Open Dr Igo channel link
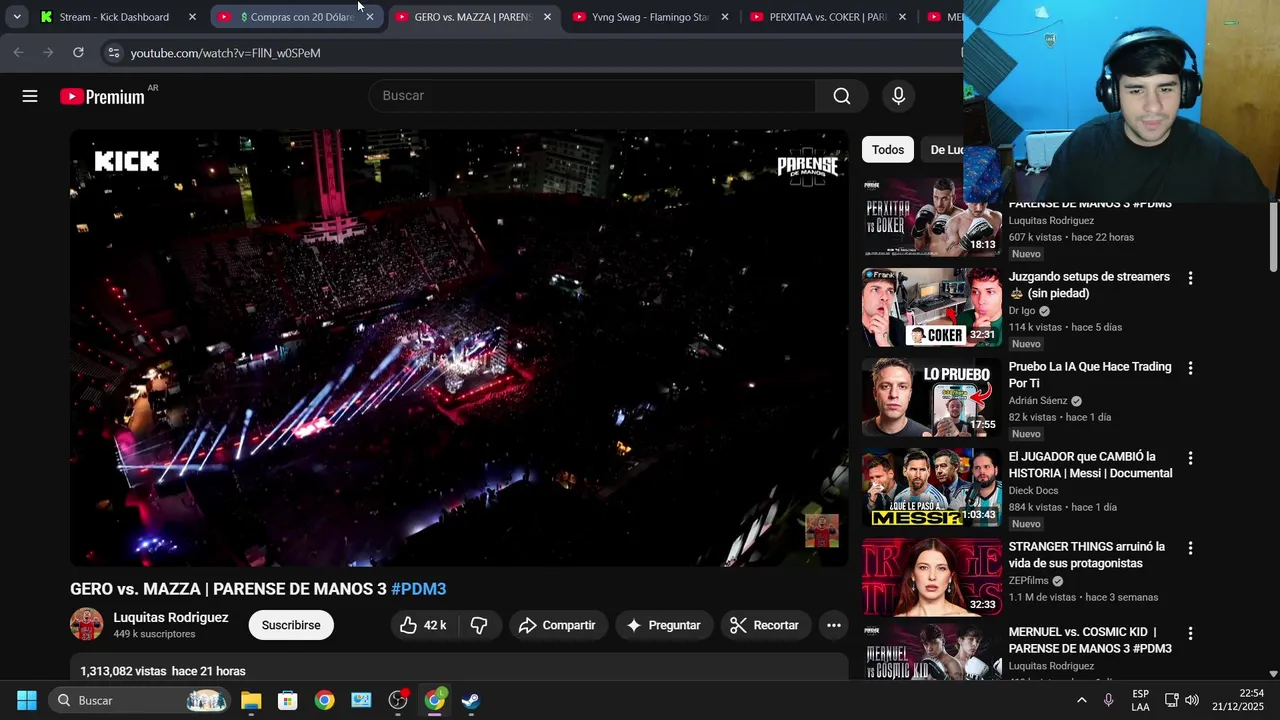Viewport: 1280px width, 720px height. pos(1022,311)
